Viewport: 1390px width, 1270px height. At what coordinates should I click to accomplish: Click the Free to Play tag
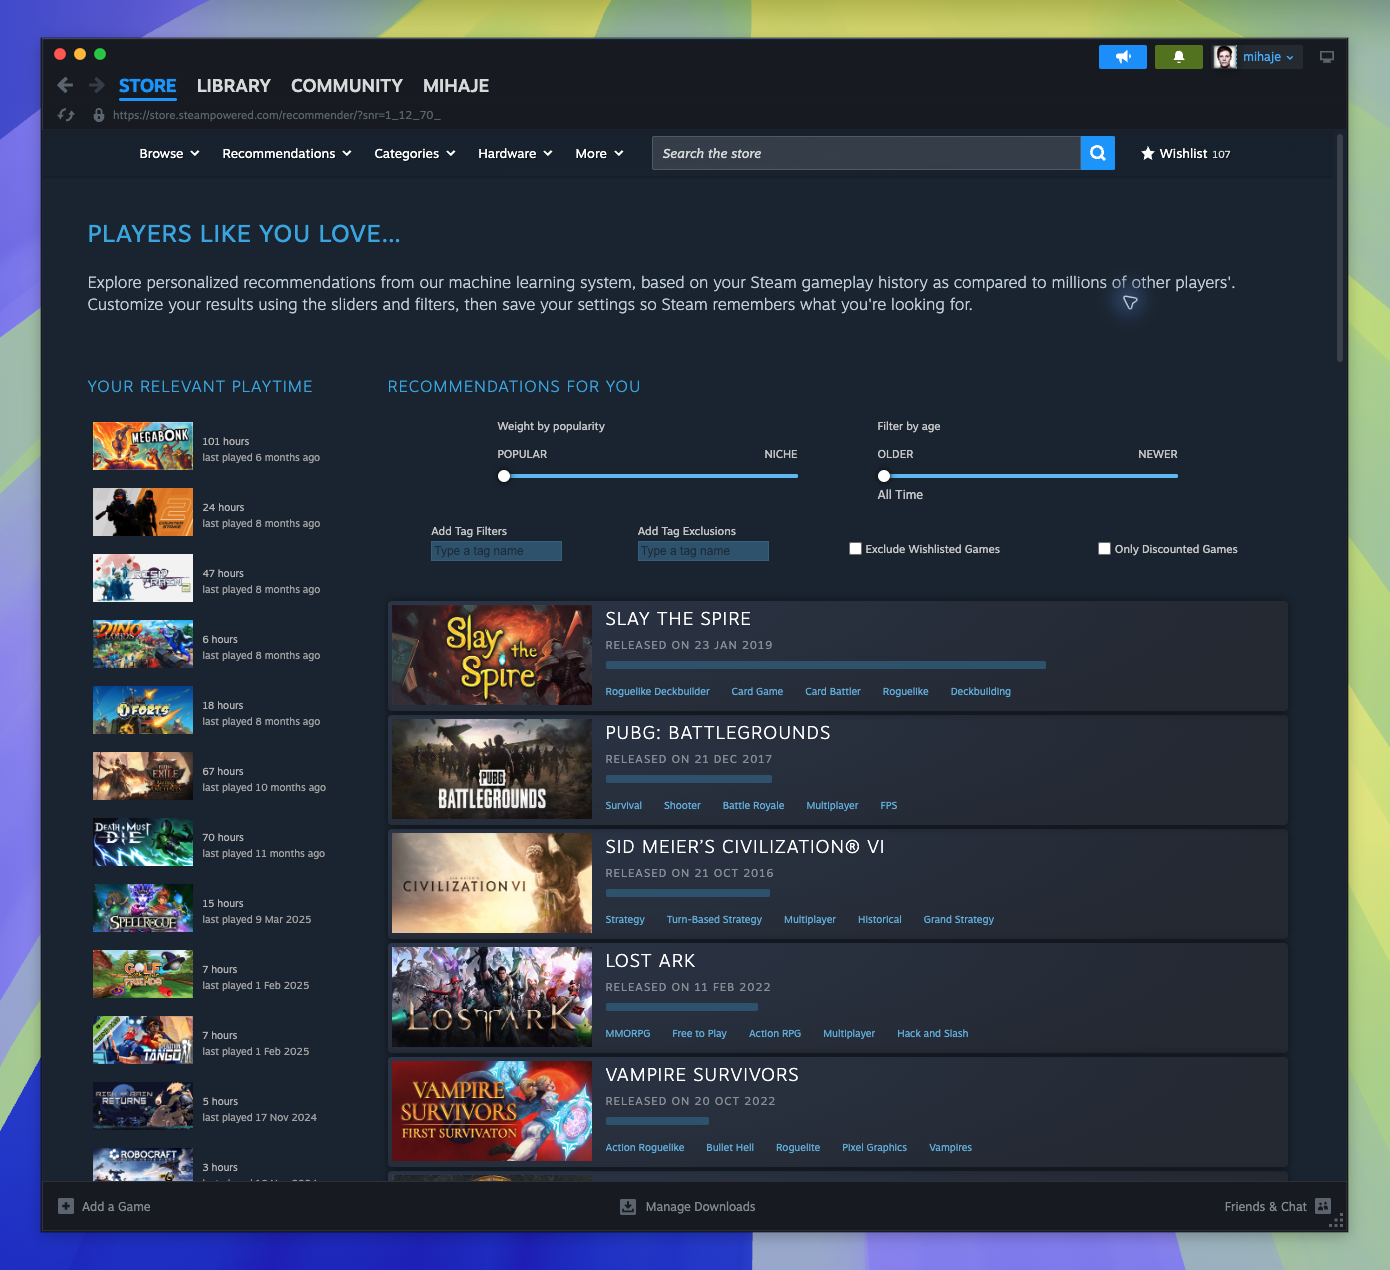coord(699,1033)
